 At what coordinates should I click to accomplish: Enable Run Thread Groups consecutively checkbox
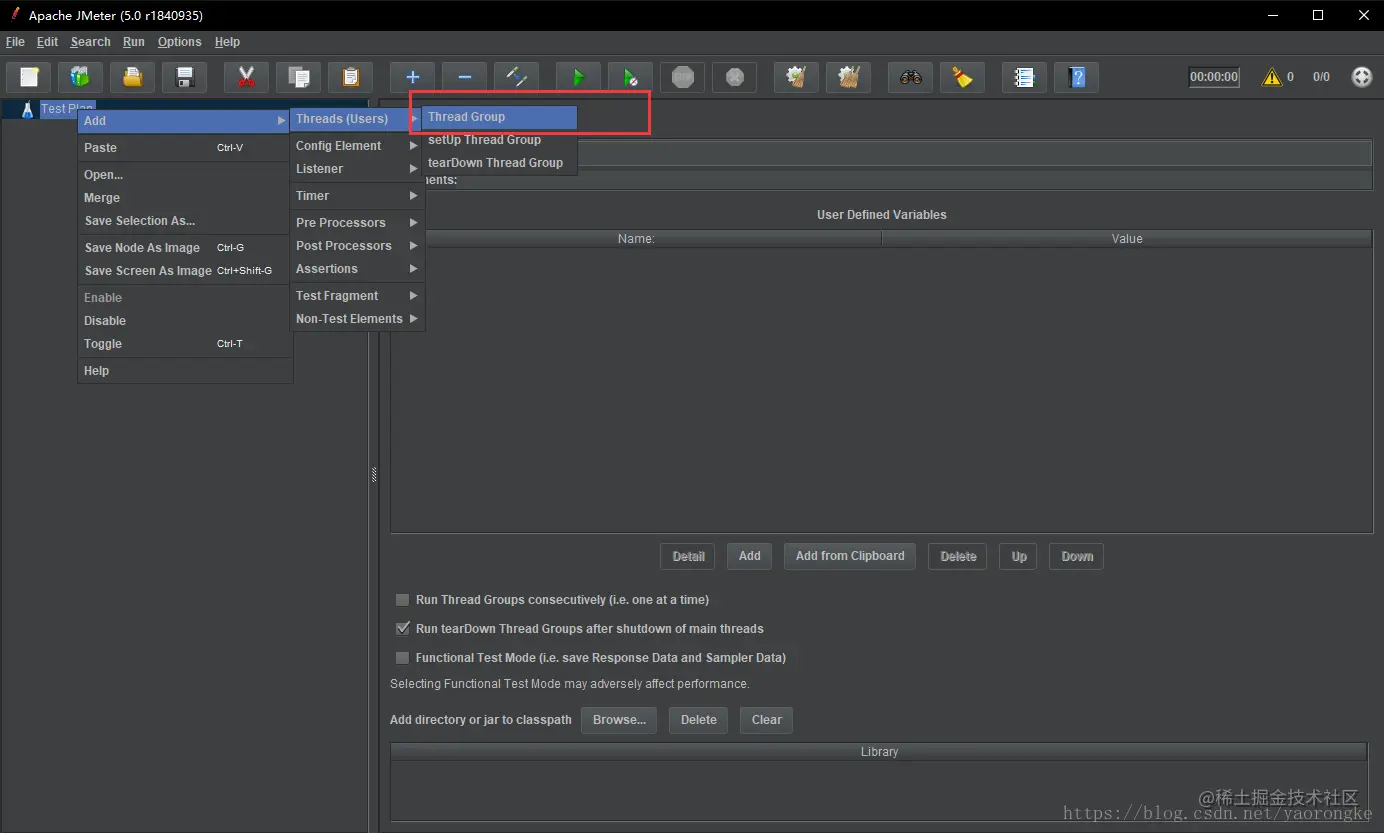(402, 600)
